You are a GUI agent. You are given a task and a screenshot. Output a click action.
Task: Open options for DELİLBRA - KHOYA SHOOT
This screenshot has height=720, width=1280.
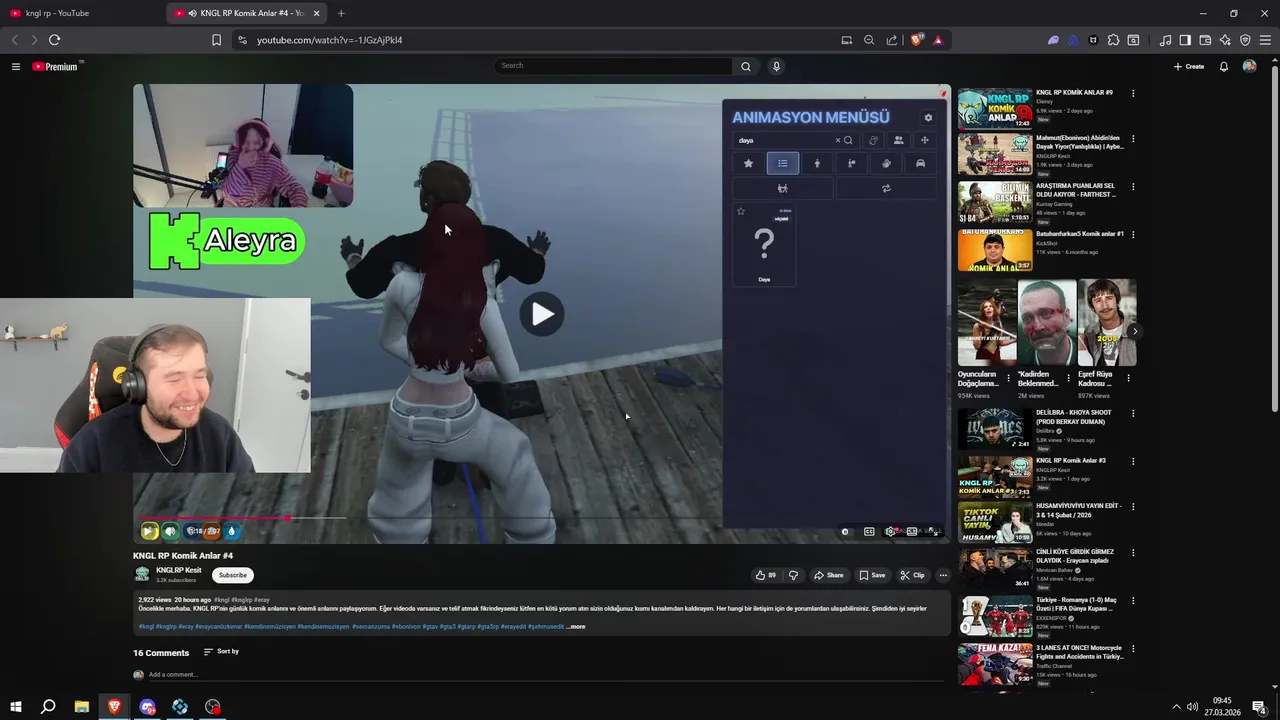pos(1133,413)
